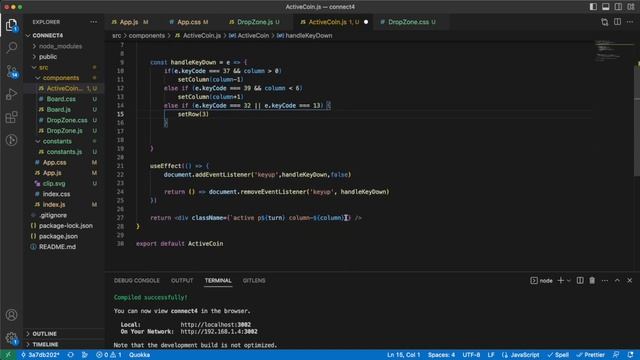Click the components breadcrumb segment
The width and height of the screenshot is (640, 360).
(147, 36)
